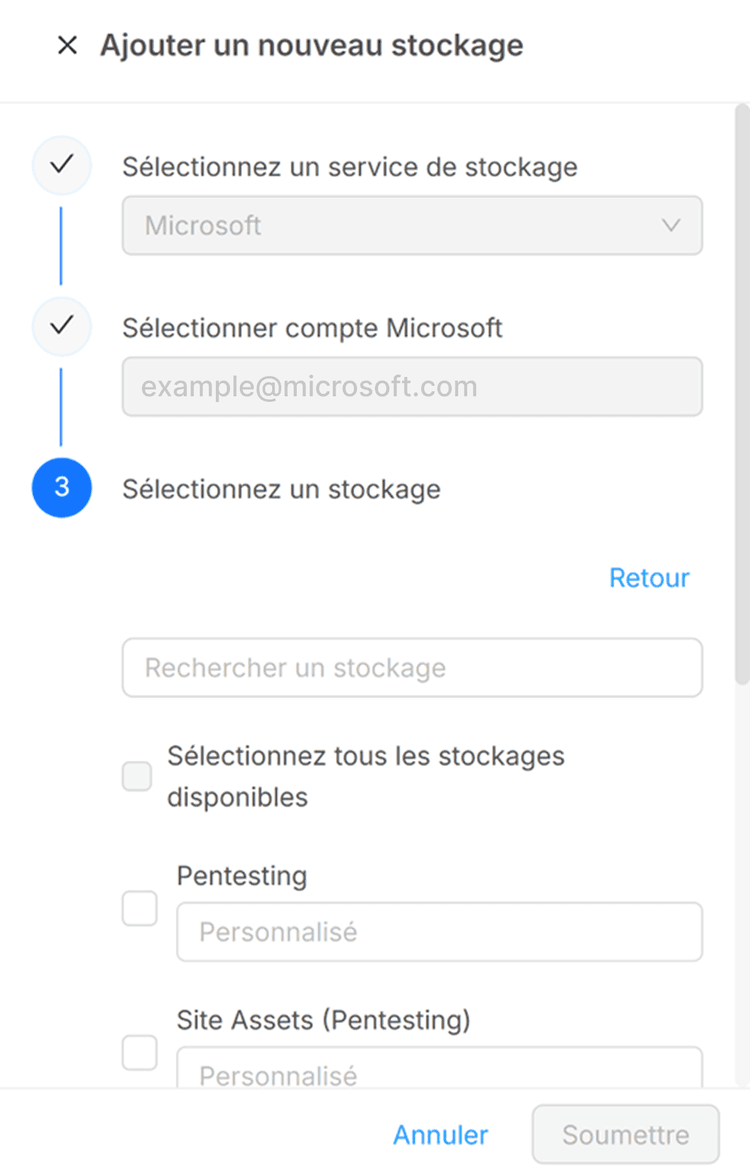Viewport: 750px width, 1176px height.
Task: Click the Sélectionnez un stockage step heading
Action: click(x=281, y=489)
